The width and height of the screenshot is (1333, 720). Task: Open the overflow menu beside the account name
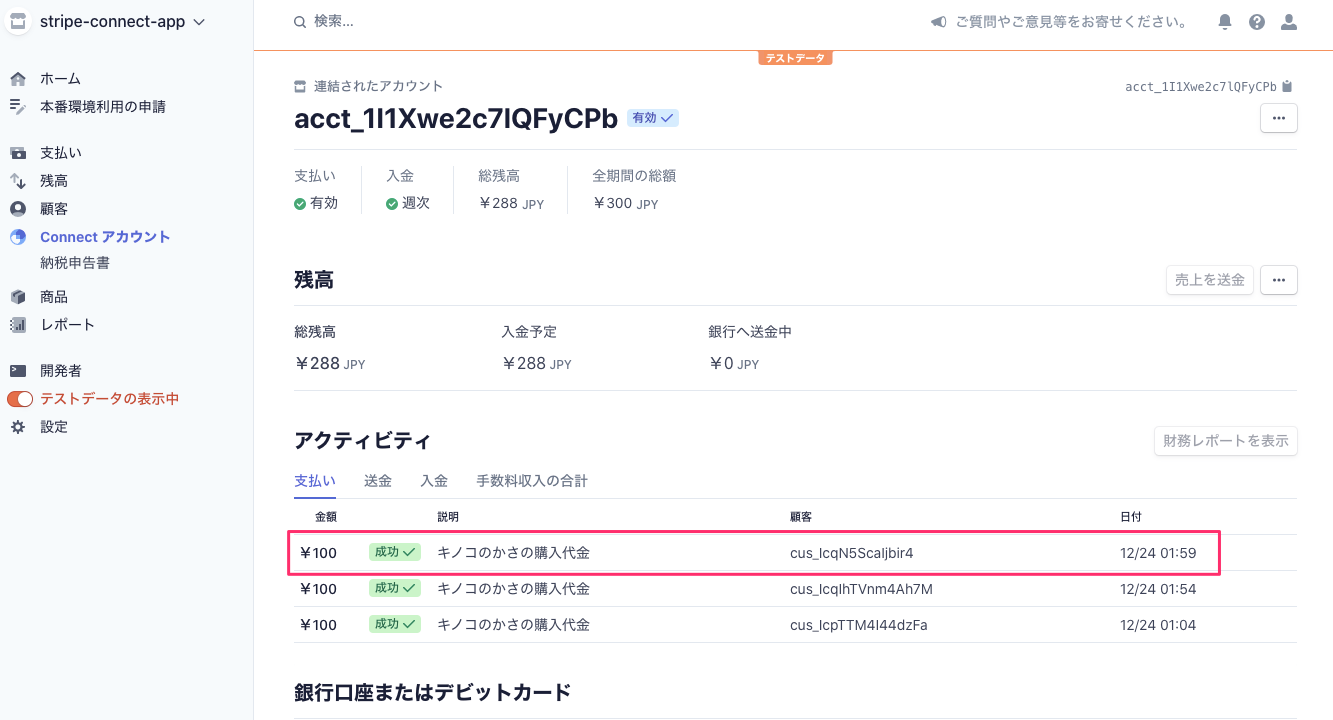coord(1278,117)
